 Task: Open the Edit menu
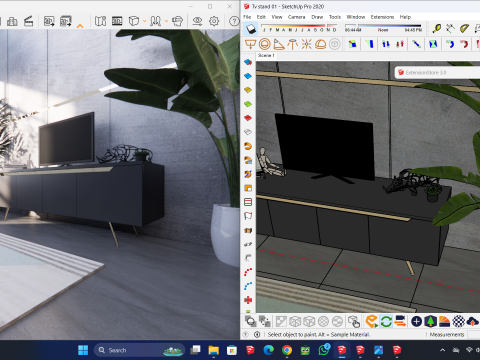261,17
